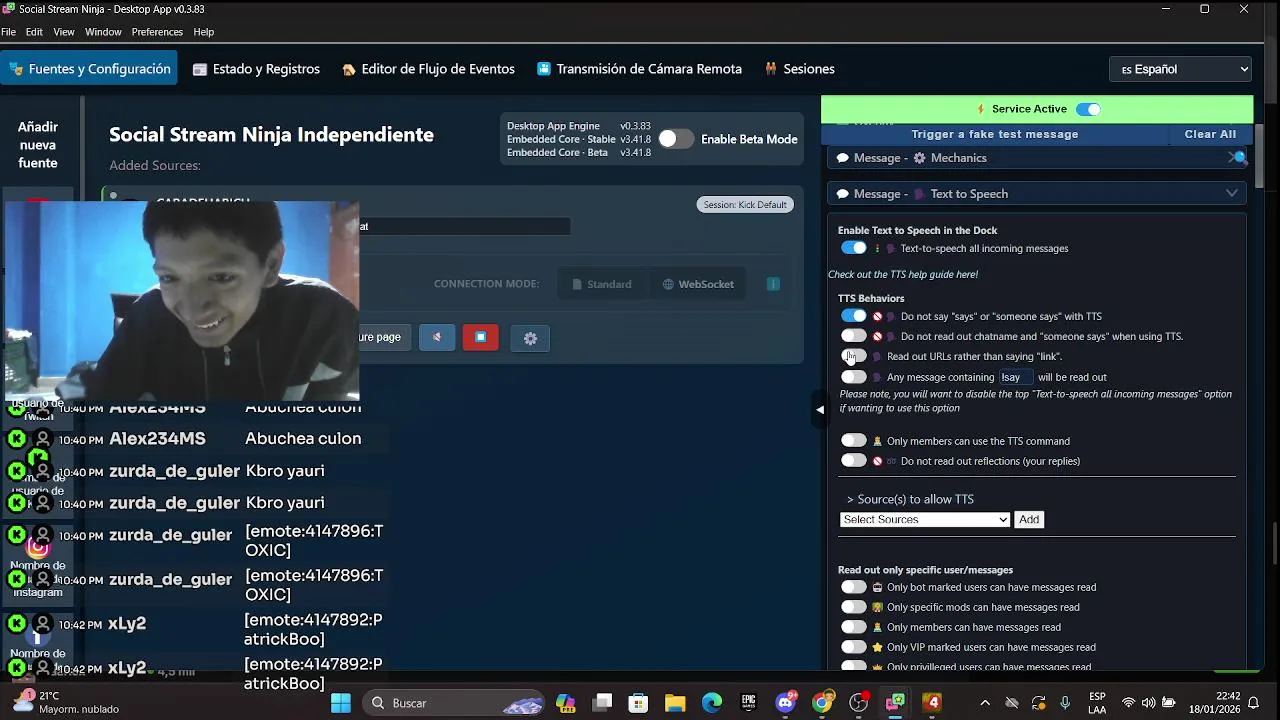Click the connection mode info icon
Viewport: 1280px width, 720px height.
[x=773, y=284]
